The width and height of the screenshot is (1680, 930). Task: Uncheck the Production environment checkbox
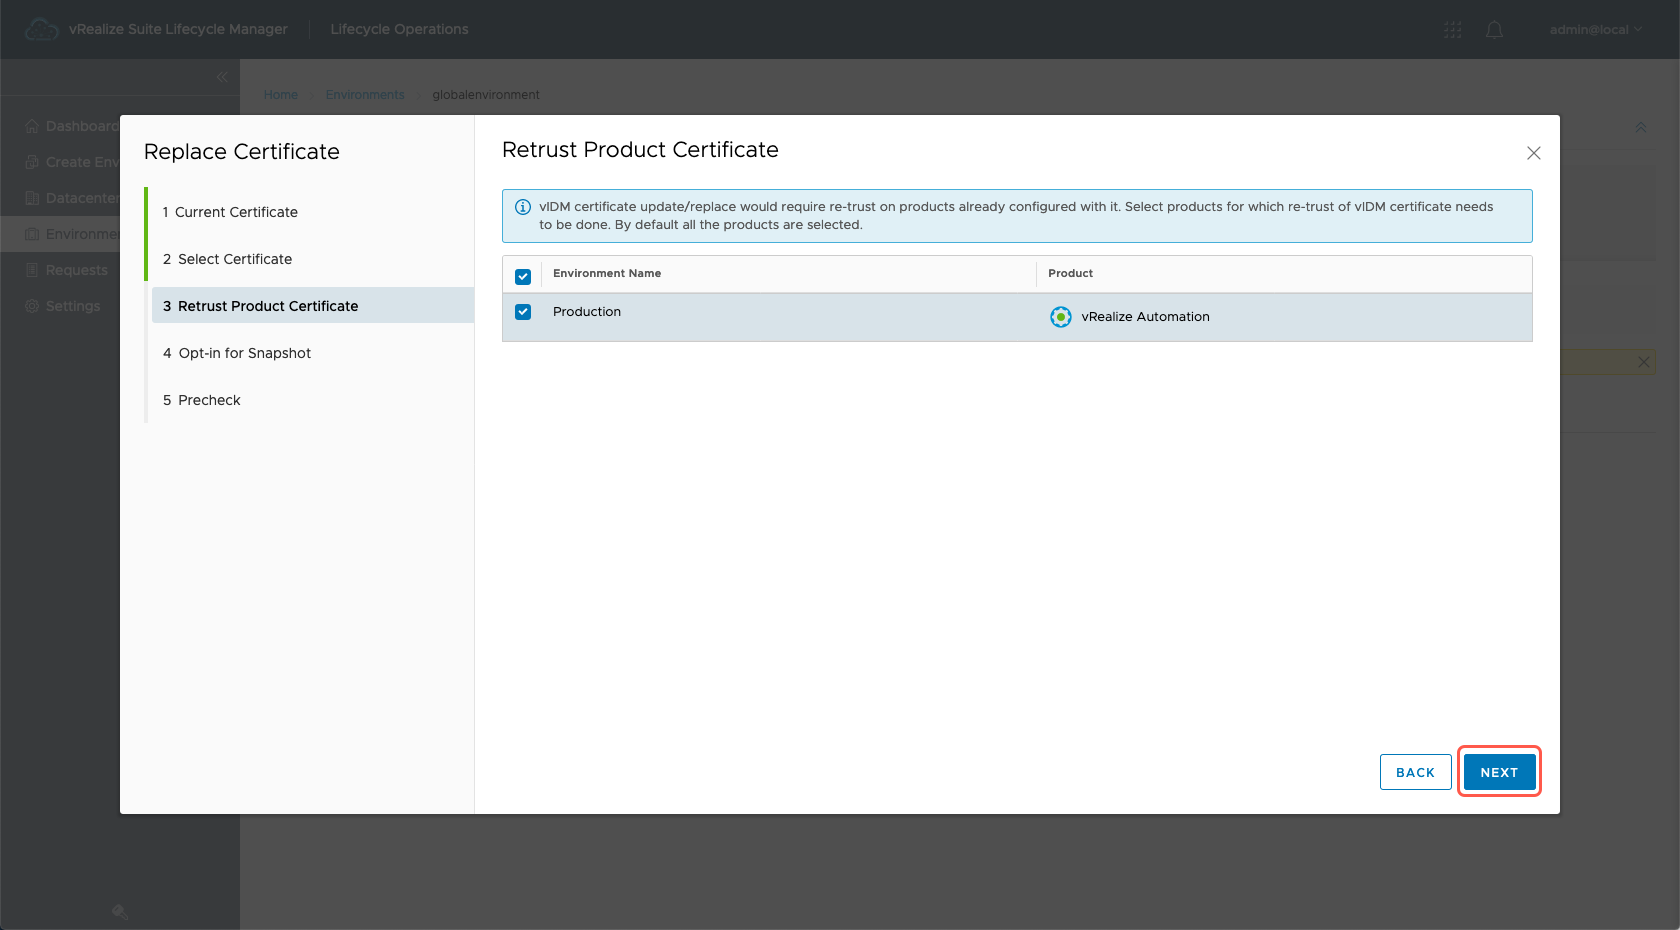[x=523, y=312]
